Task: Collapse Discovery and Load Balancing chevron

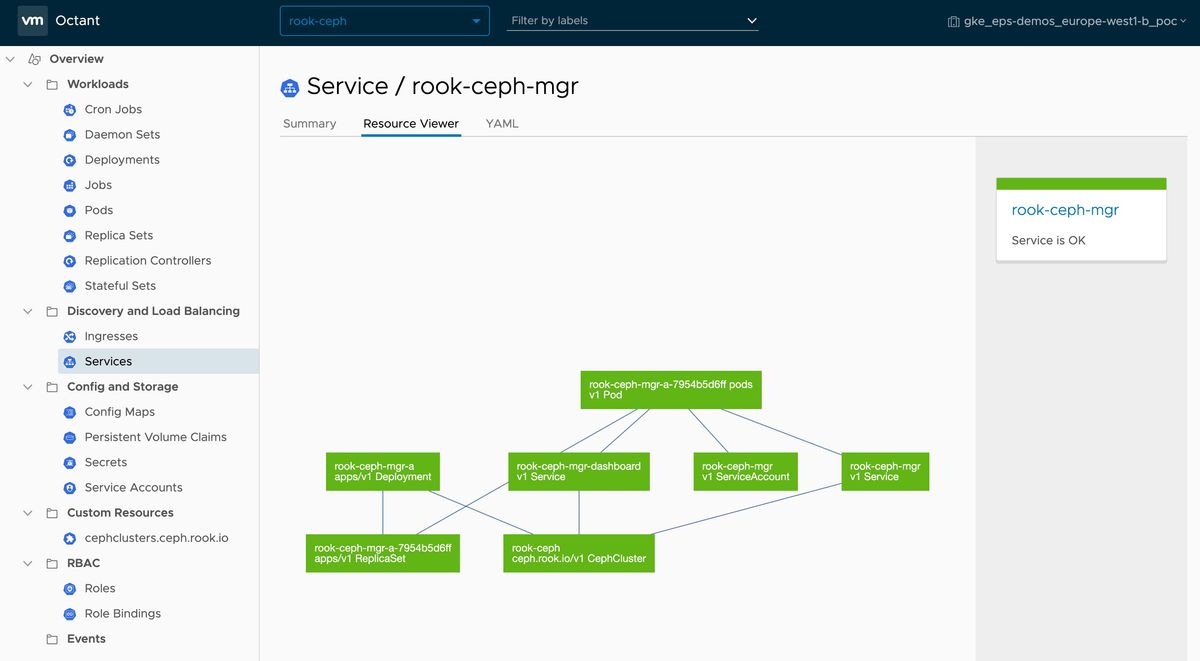Action: pos(28,311)
